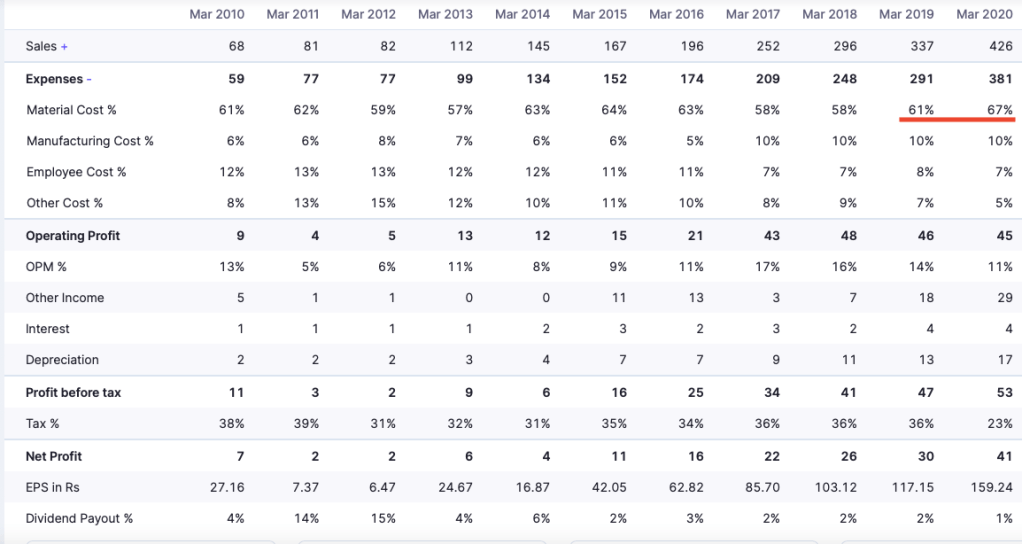Image resolution: width=1022 pixels, height=544 pixels.
Task: Click the Profit before tax row label
Action: pos(73,393)
